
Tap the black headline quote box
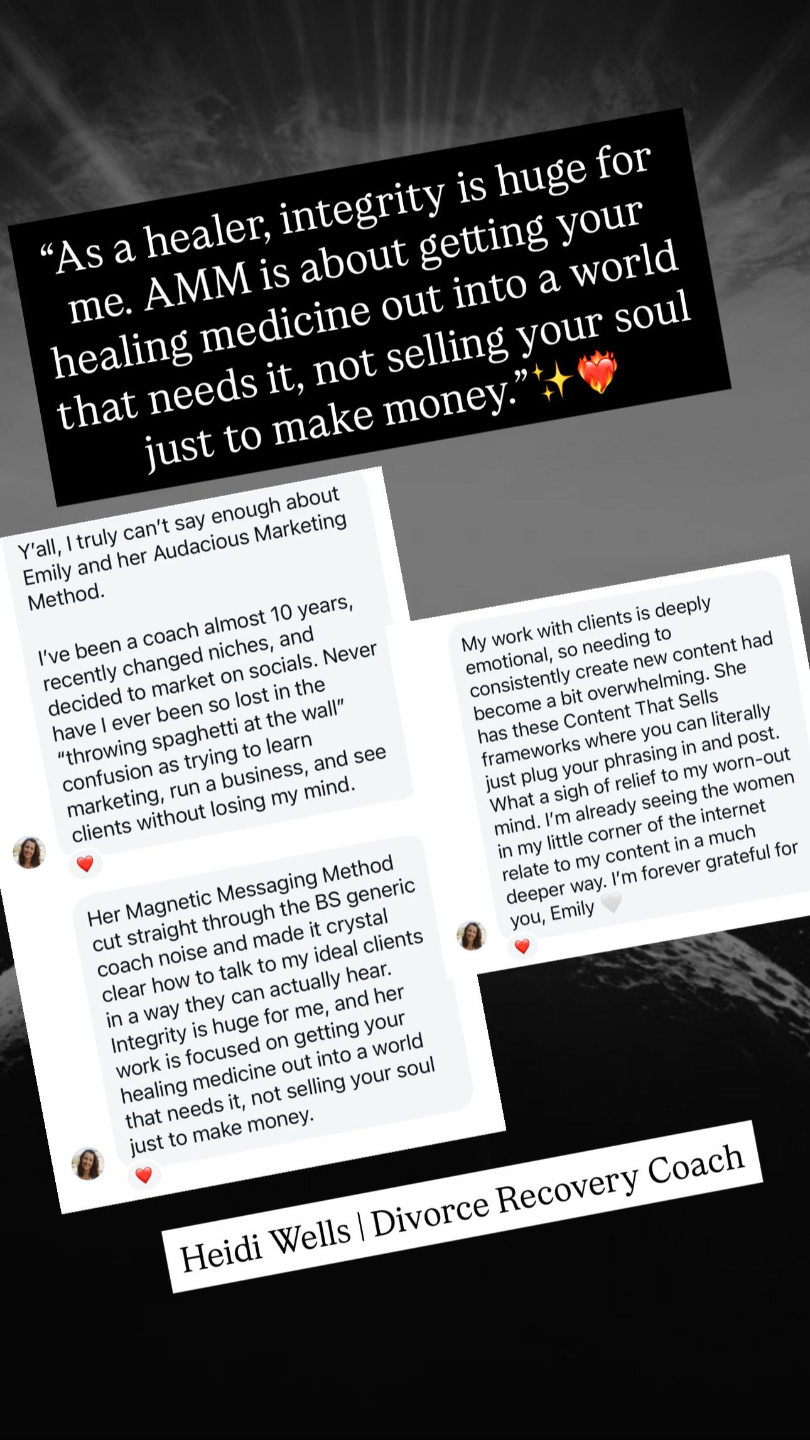(369, 306)
